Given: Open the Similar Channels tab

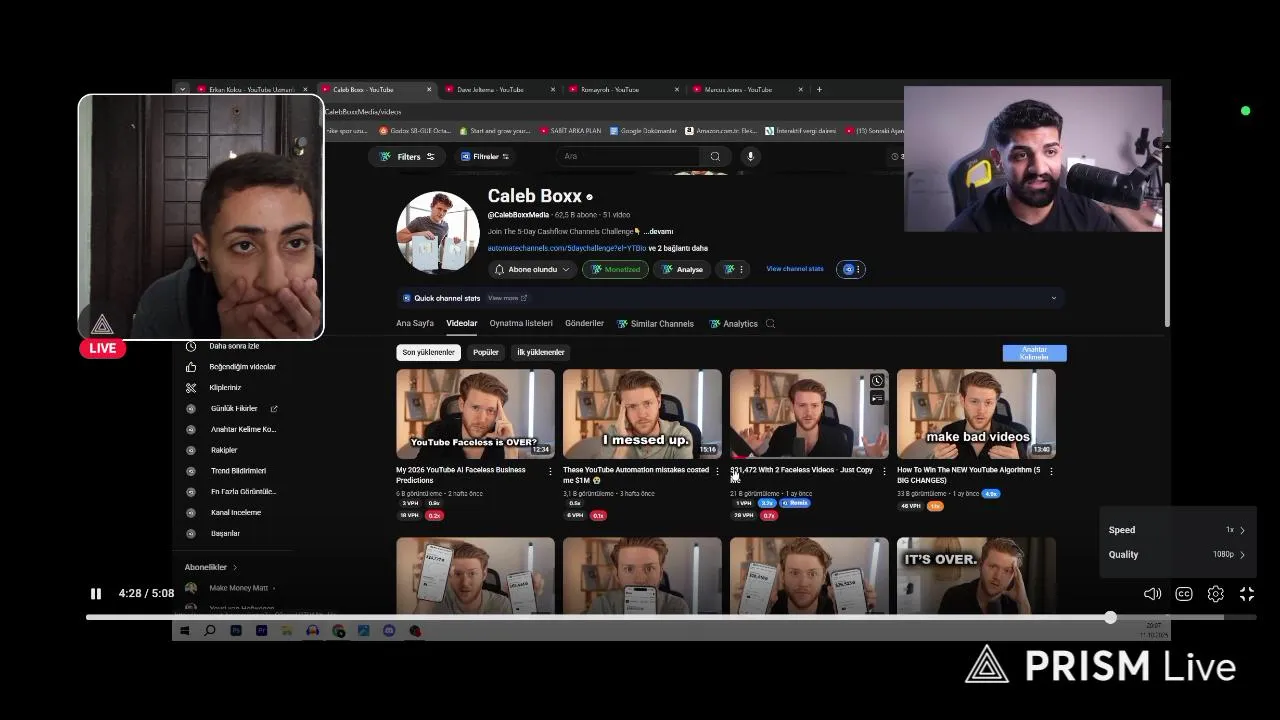Looking at the screenshot, I should pyautogui.click(x=655, y=324).
